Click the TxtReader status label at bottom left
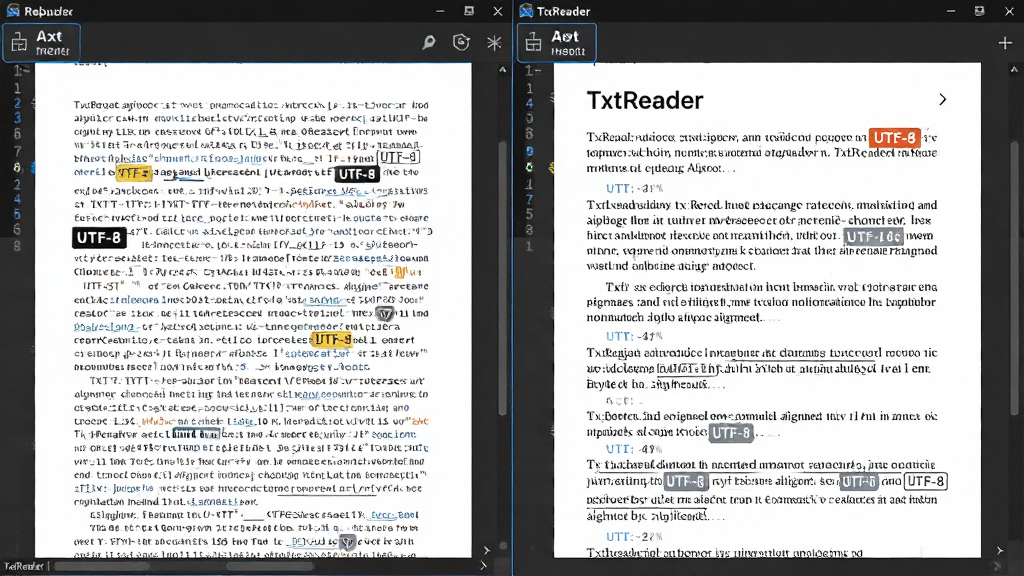Viewport: 1024px width, 576px height. [24, 566]
